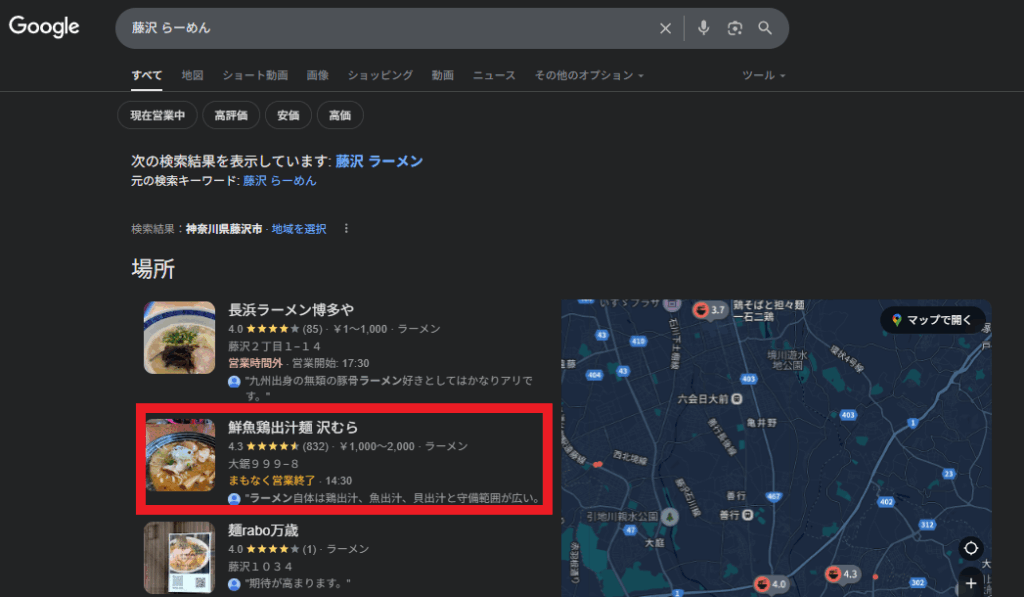The image size is (1024, 597).
Task: Click the 善行 station icon on map
Action: [x=748, y=515]
